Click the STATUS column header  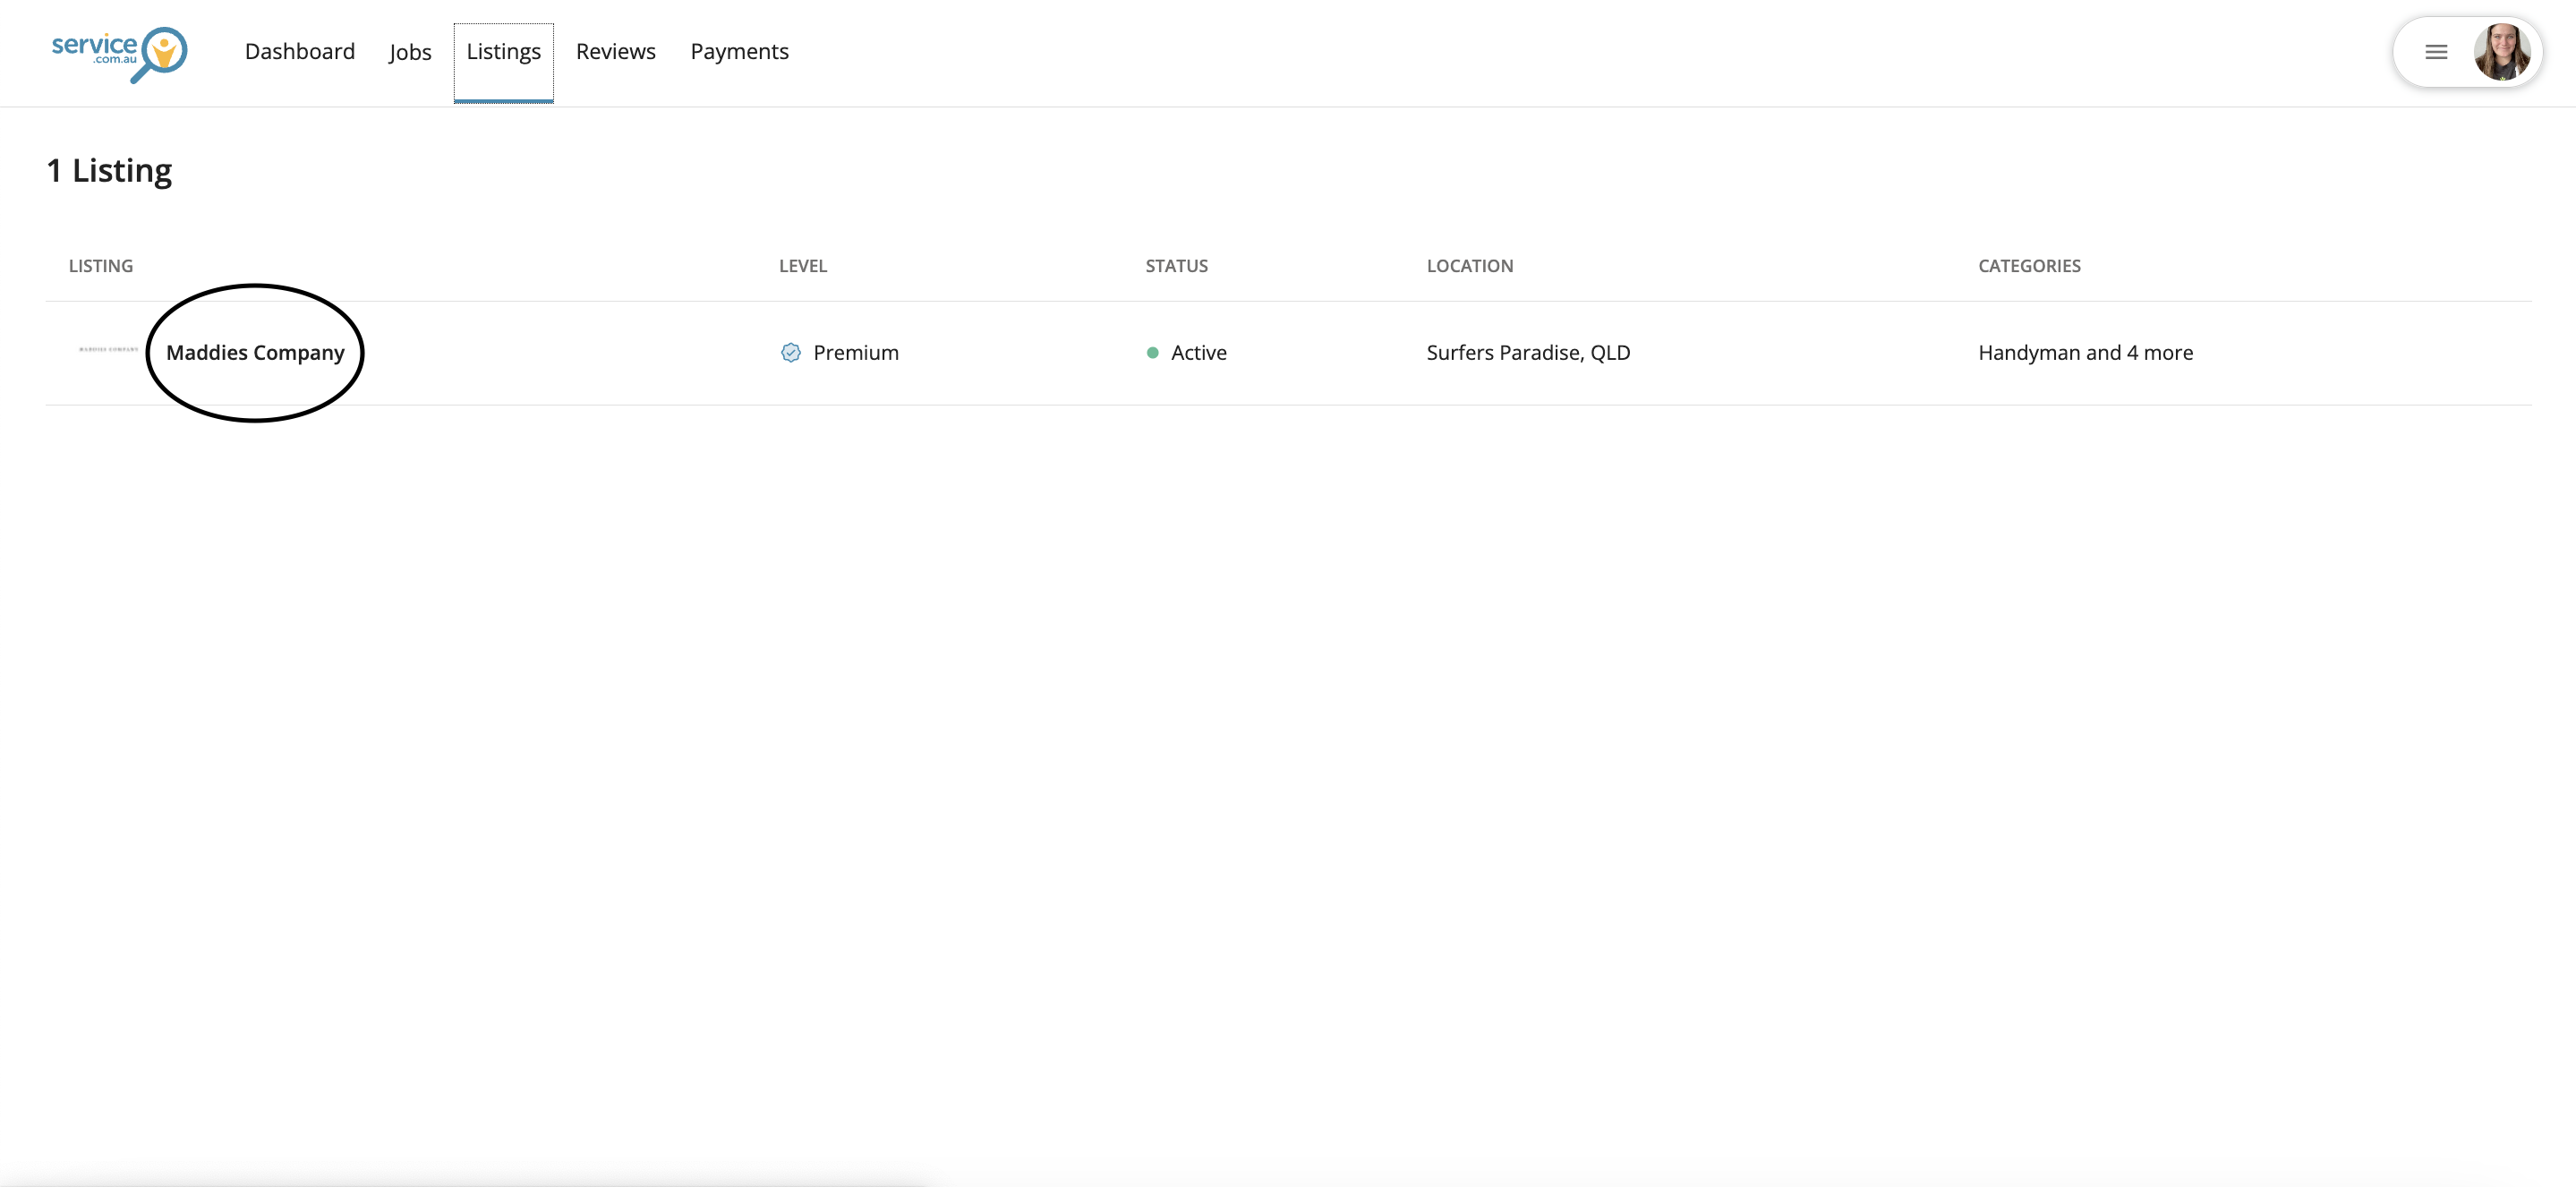1176,266
